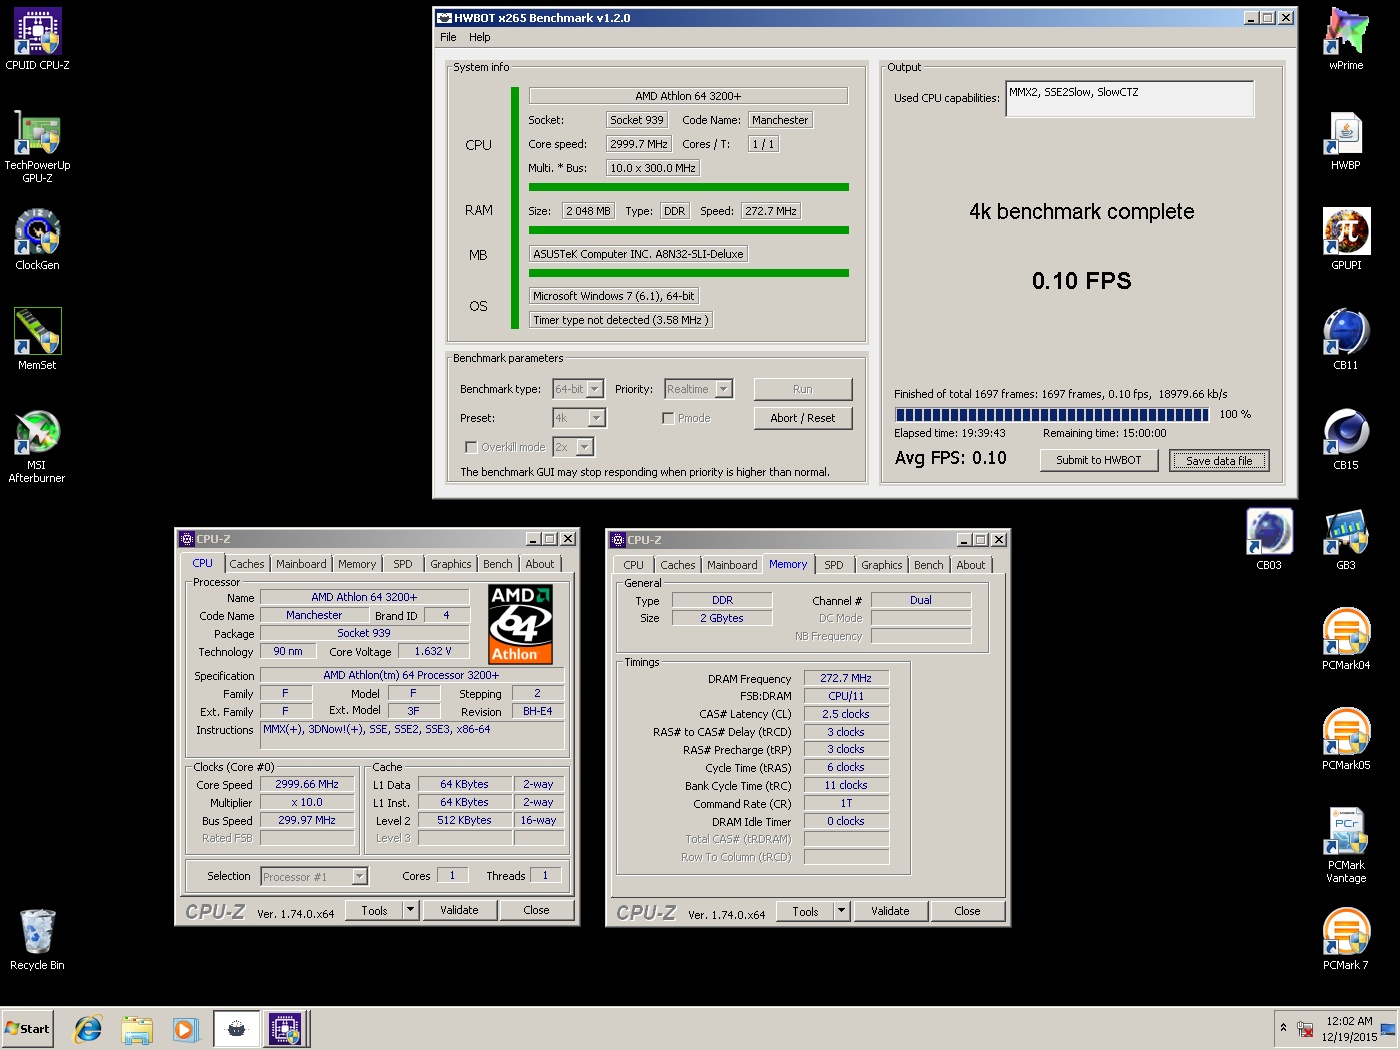Screen dimensions: 1400x1050
Task: Open SPD tab in right CPU-Z
Action: [834, 565]
